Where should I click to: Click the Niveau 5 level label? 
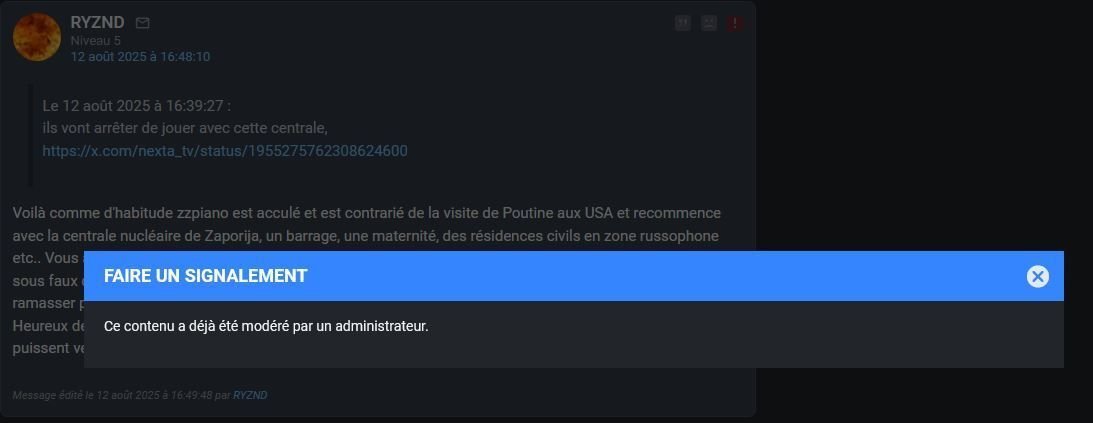coord(95,40)
